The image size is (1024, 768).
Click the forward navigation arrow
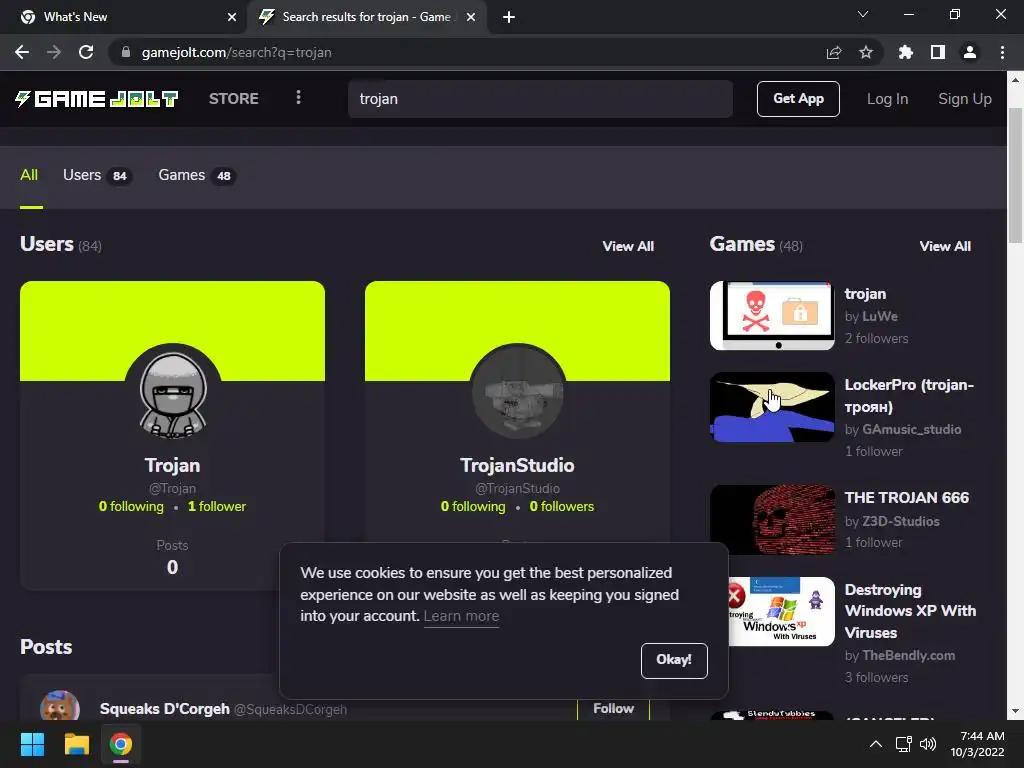(54, 52)
